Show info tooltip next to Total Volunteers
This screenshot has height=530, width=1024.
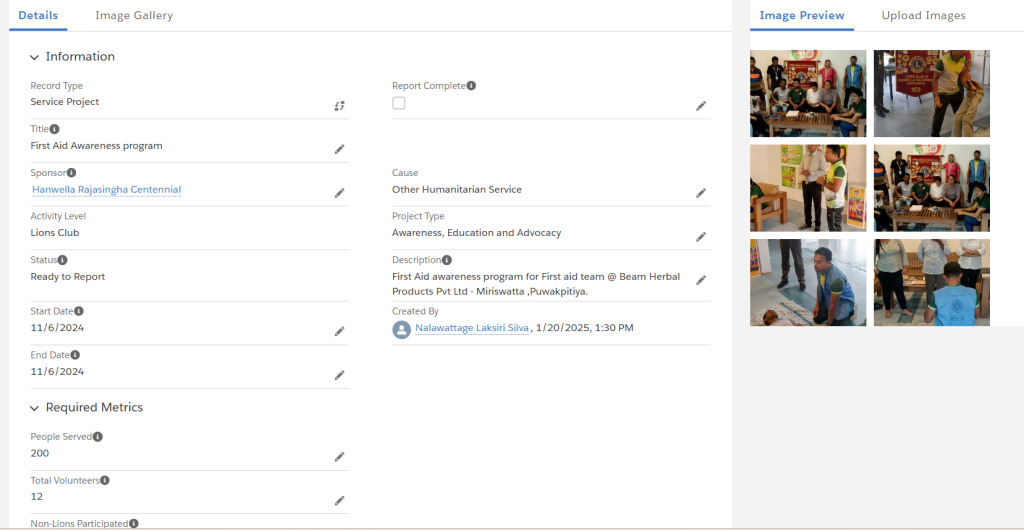tap(104, 480)
